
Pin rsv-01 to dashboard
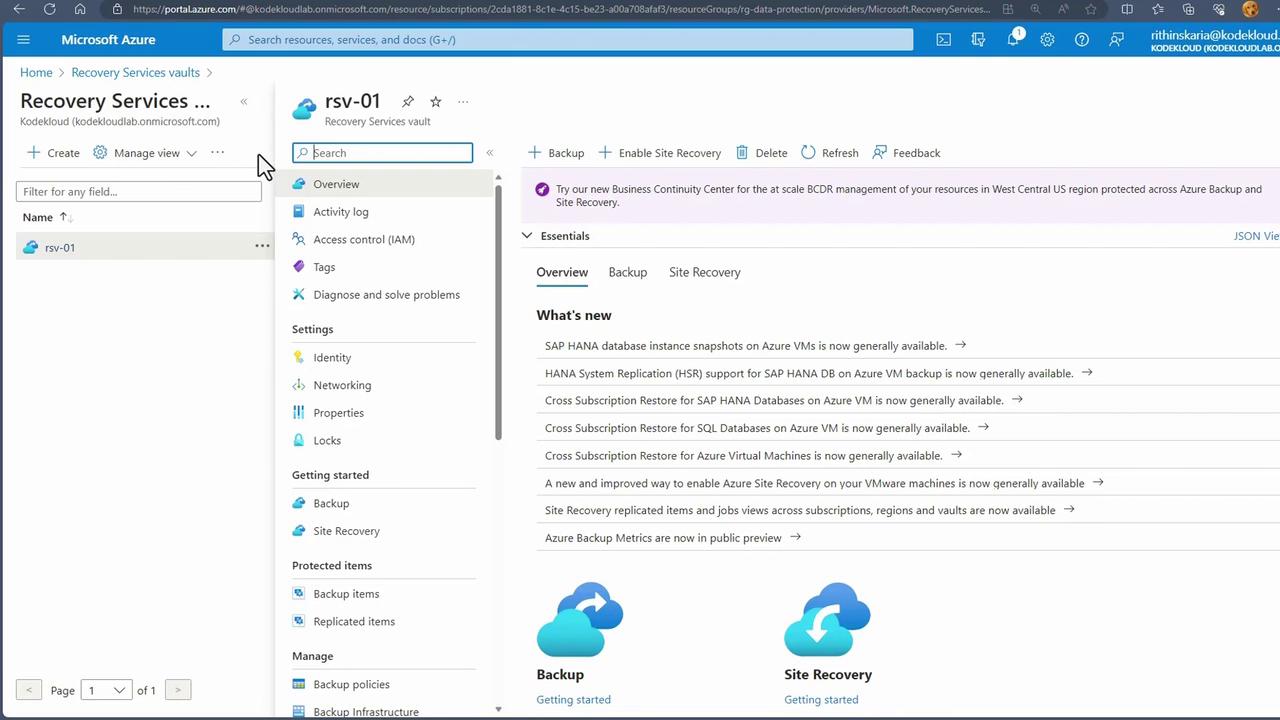408,101
